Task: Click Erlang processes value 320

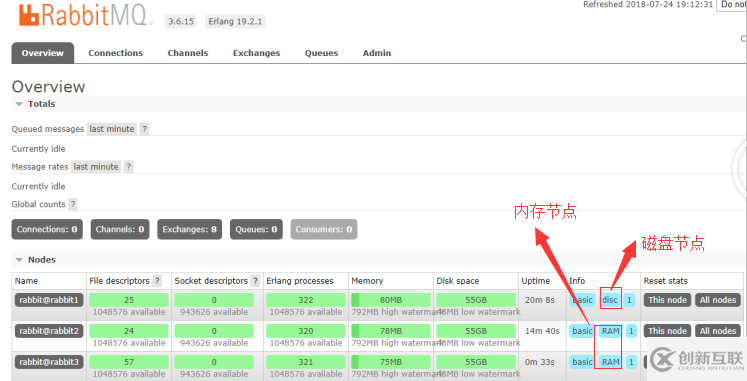Action: tap(306, 331)
